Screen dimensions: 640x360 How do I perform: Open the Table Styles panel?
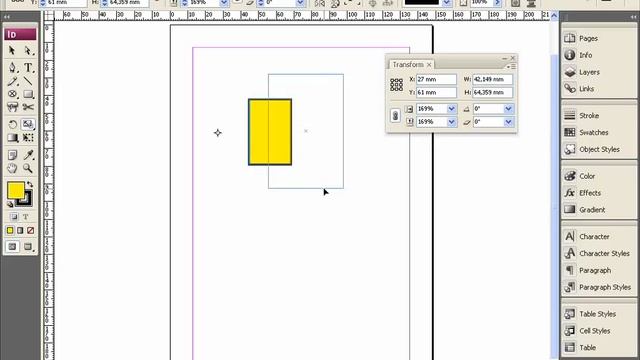tap(598, 314)
